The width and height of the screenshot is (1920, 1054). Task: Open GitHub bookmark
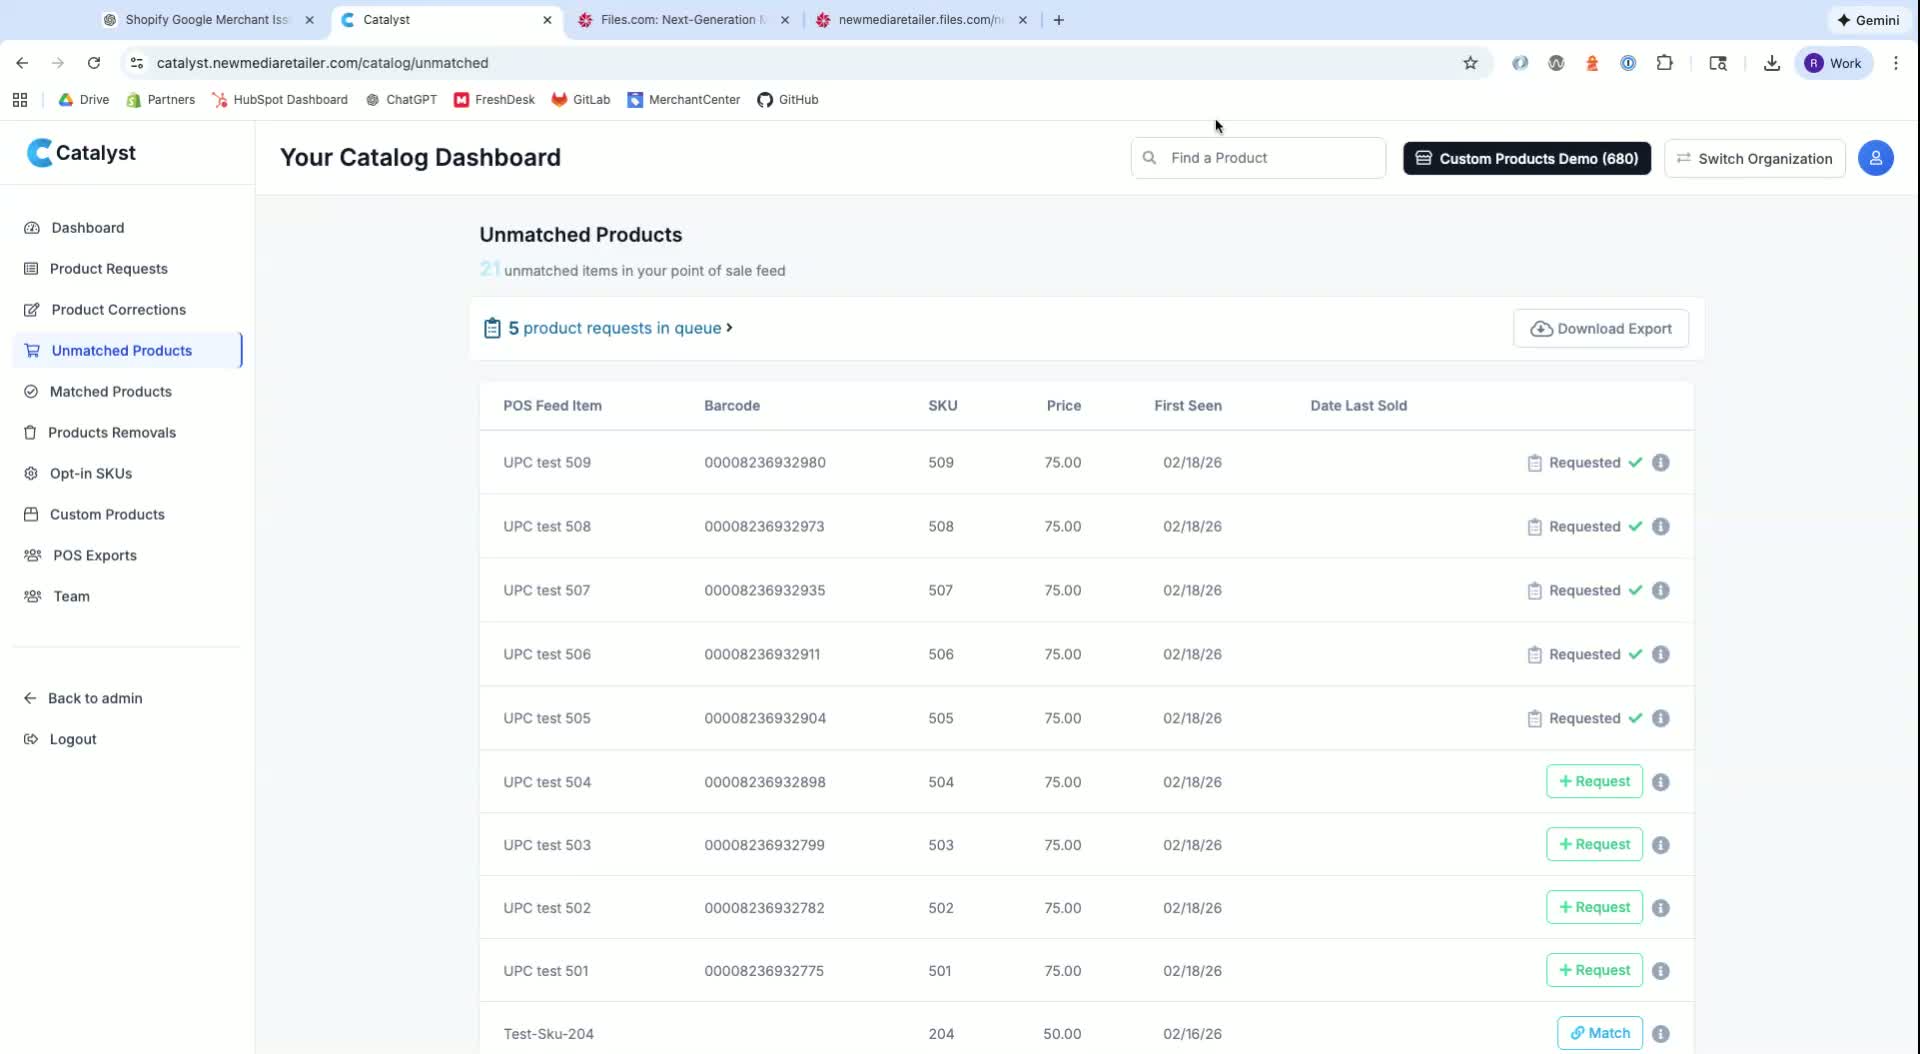point(788,100)
